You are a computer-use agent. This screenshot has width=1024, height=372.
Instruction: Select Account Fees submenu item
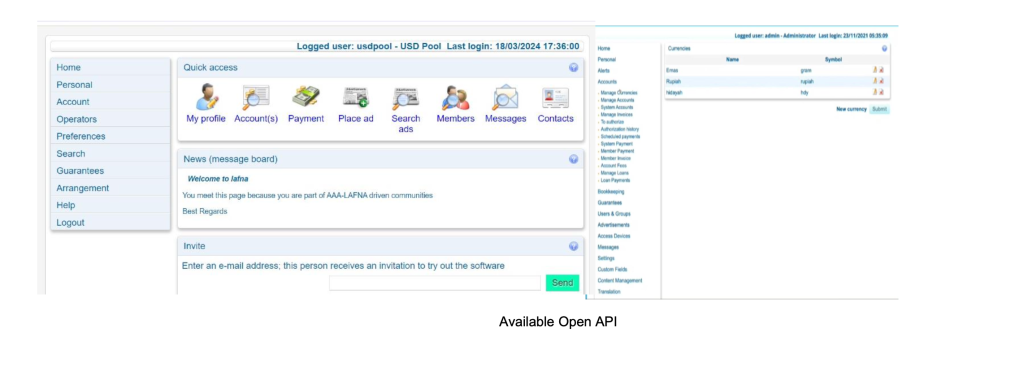click(x=613, y=166)
